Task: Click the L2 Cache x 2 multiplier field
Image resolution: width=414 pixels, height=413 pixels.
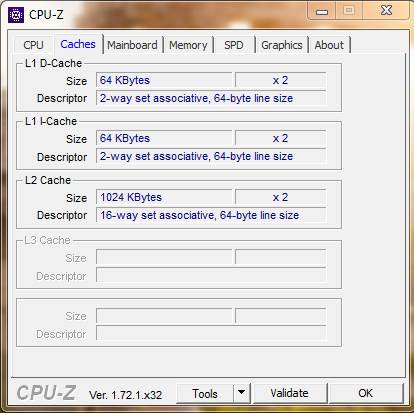Action: 280,197
